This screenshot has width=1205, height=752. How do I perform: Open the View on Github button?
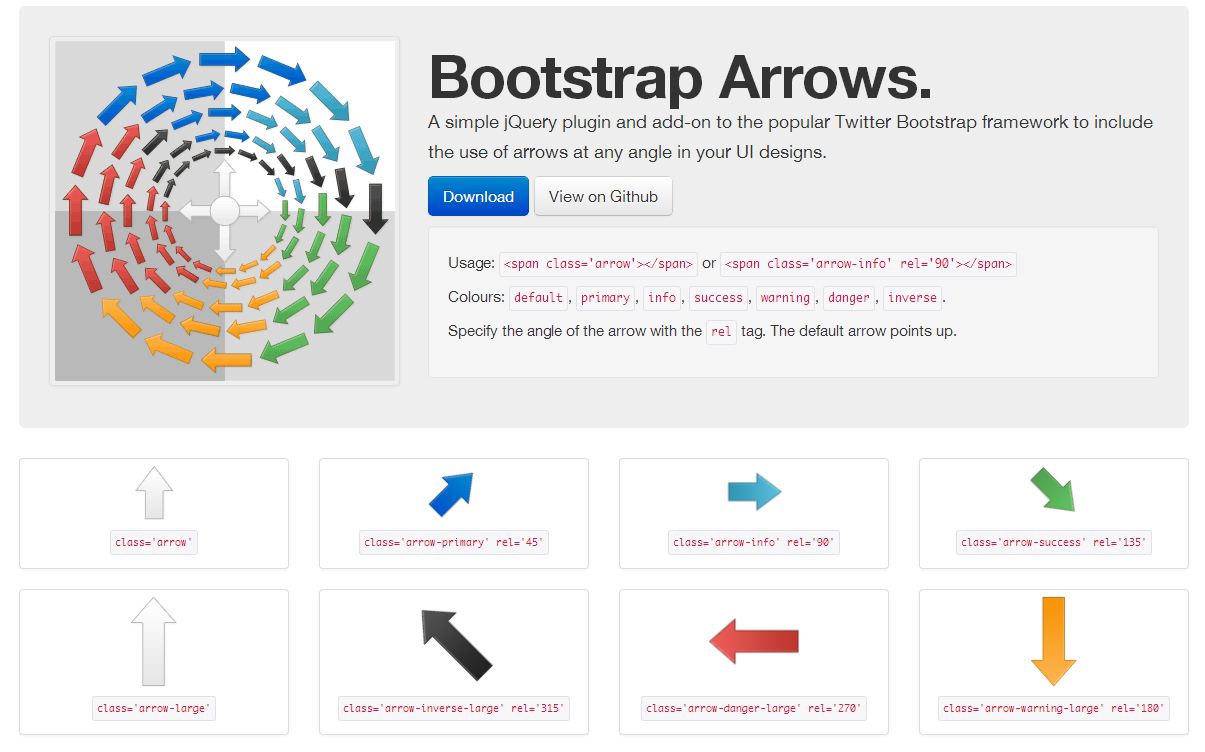coord(603,196)
